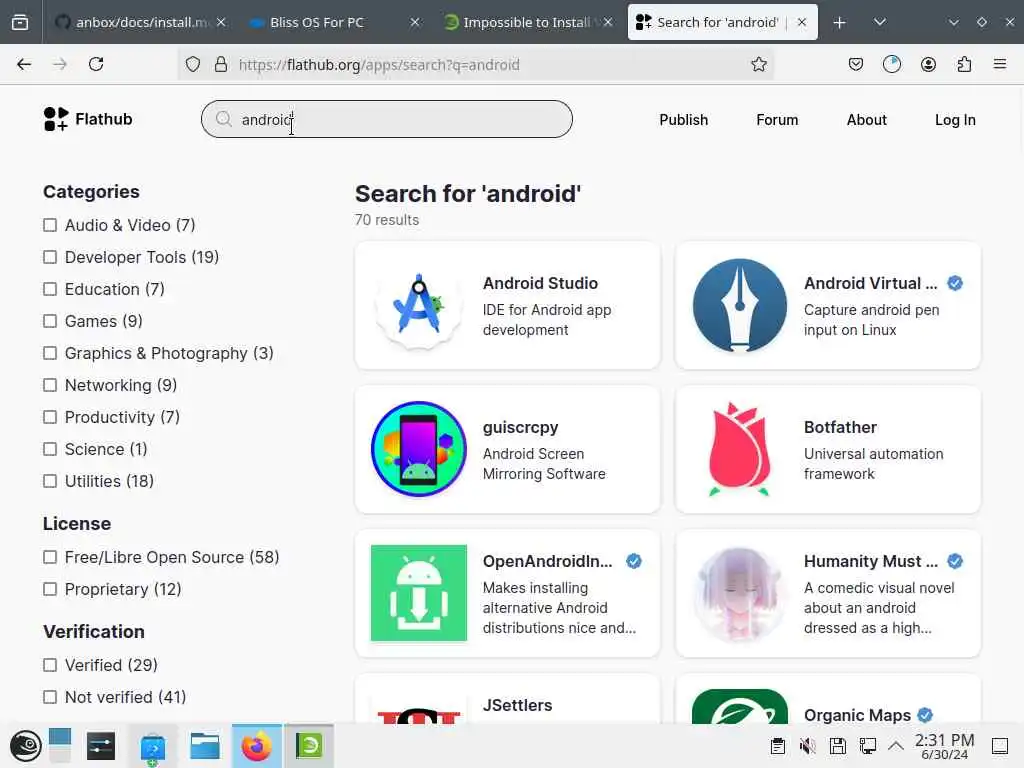Launch the Discover software center icon
This screenshot has width=1024, height=768.
click(152, 746)
